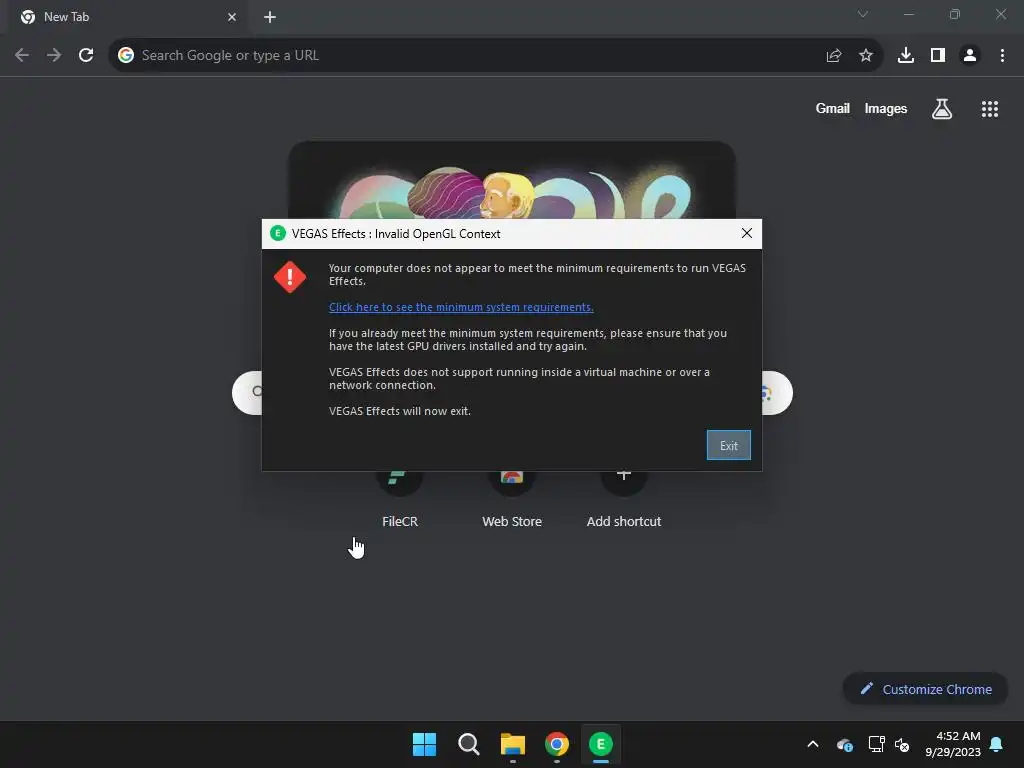
Task: Show hidden system tray icons
Action: [x=813, y=744]
